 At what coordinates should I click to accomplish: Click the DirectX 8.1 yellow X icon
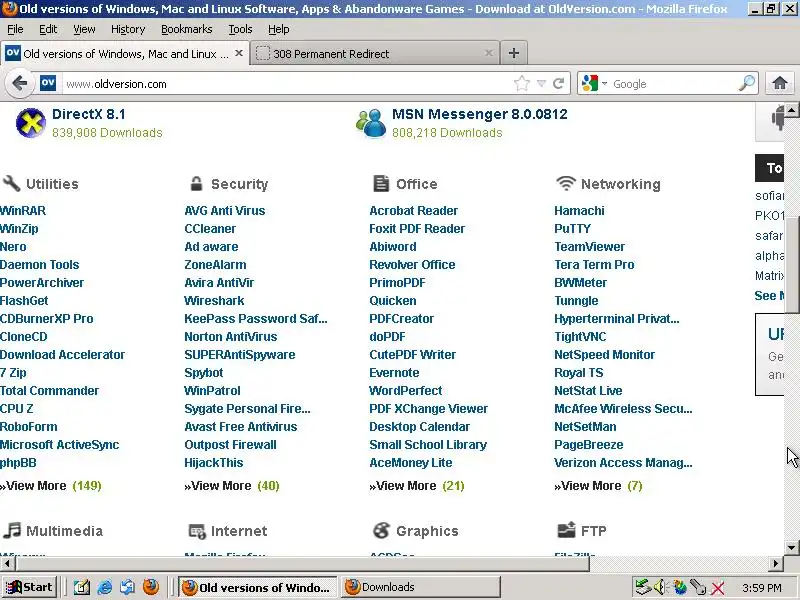(31, 123)
